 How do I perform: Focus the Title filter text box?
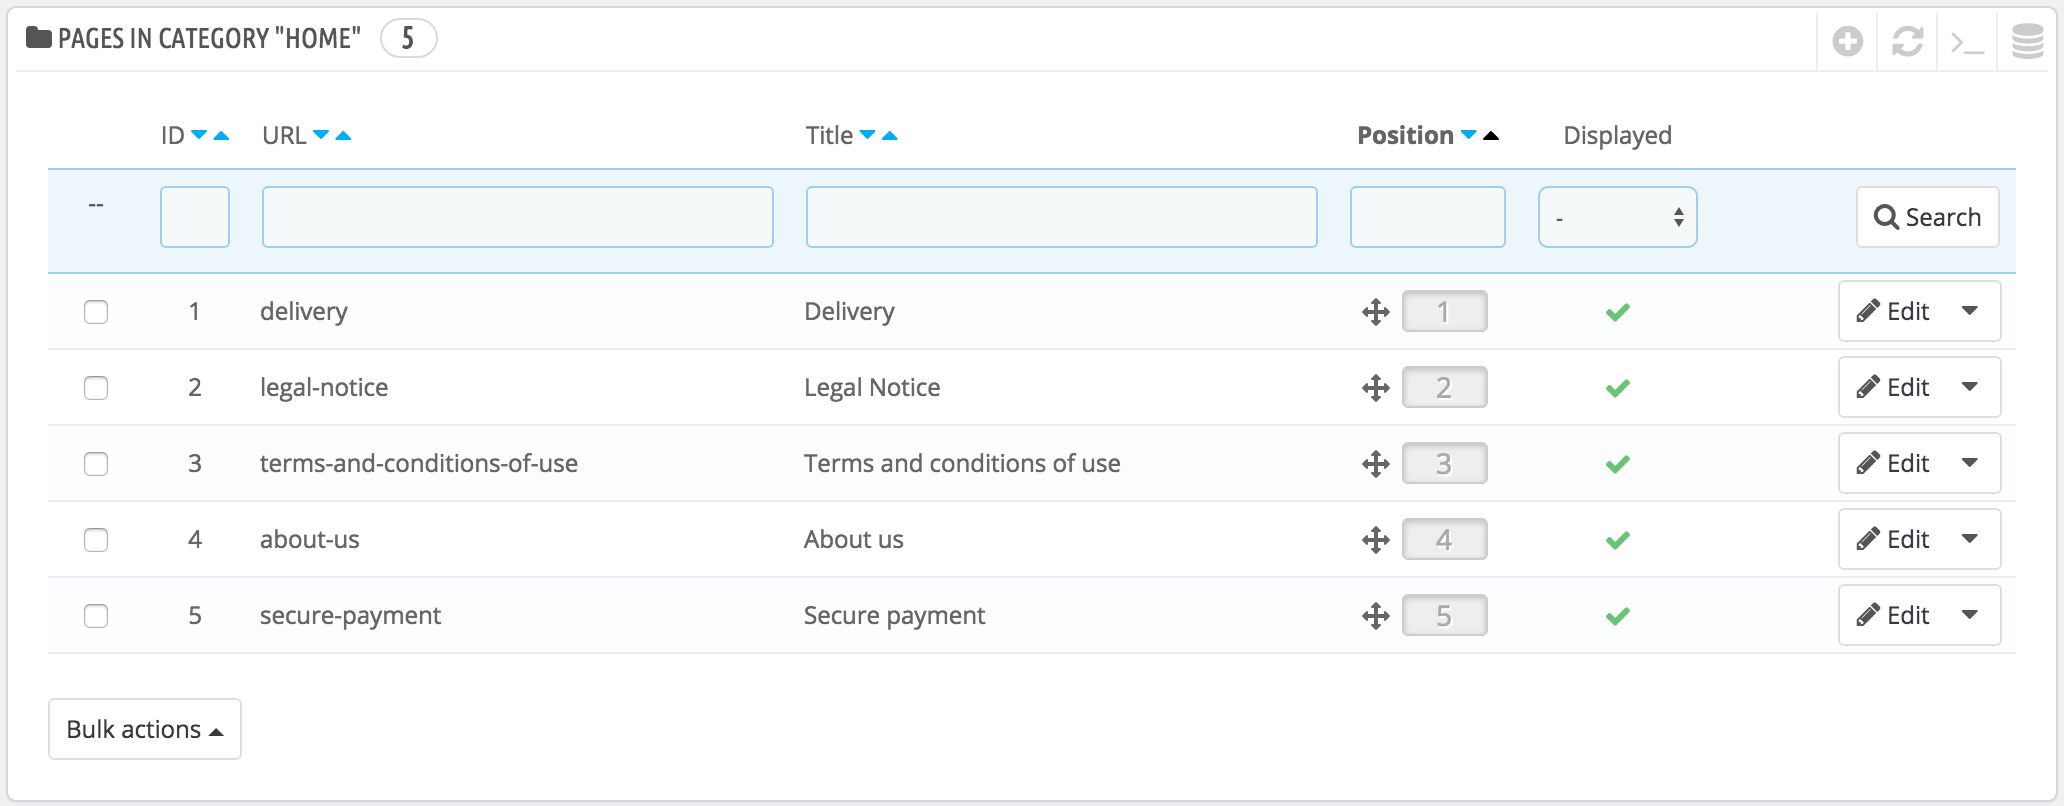coord(1061,217)
